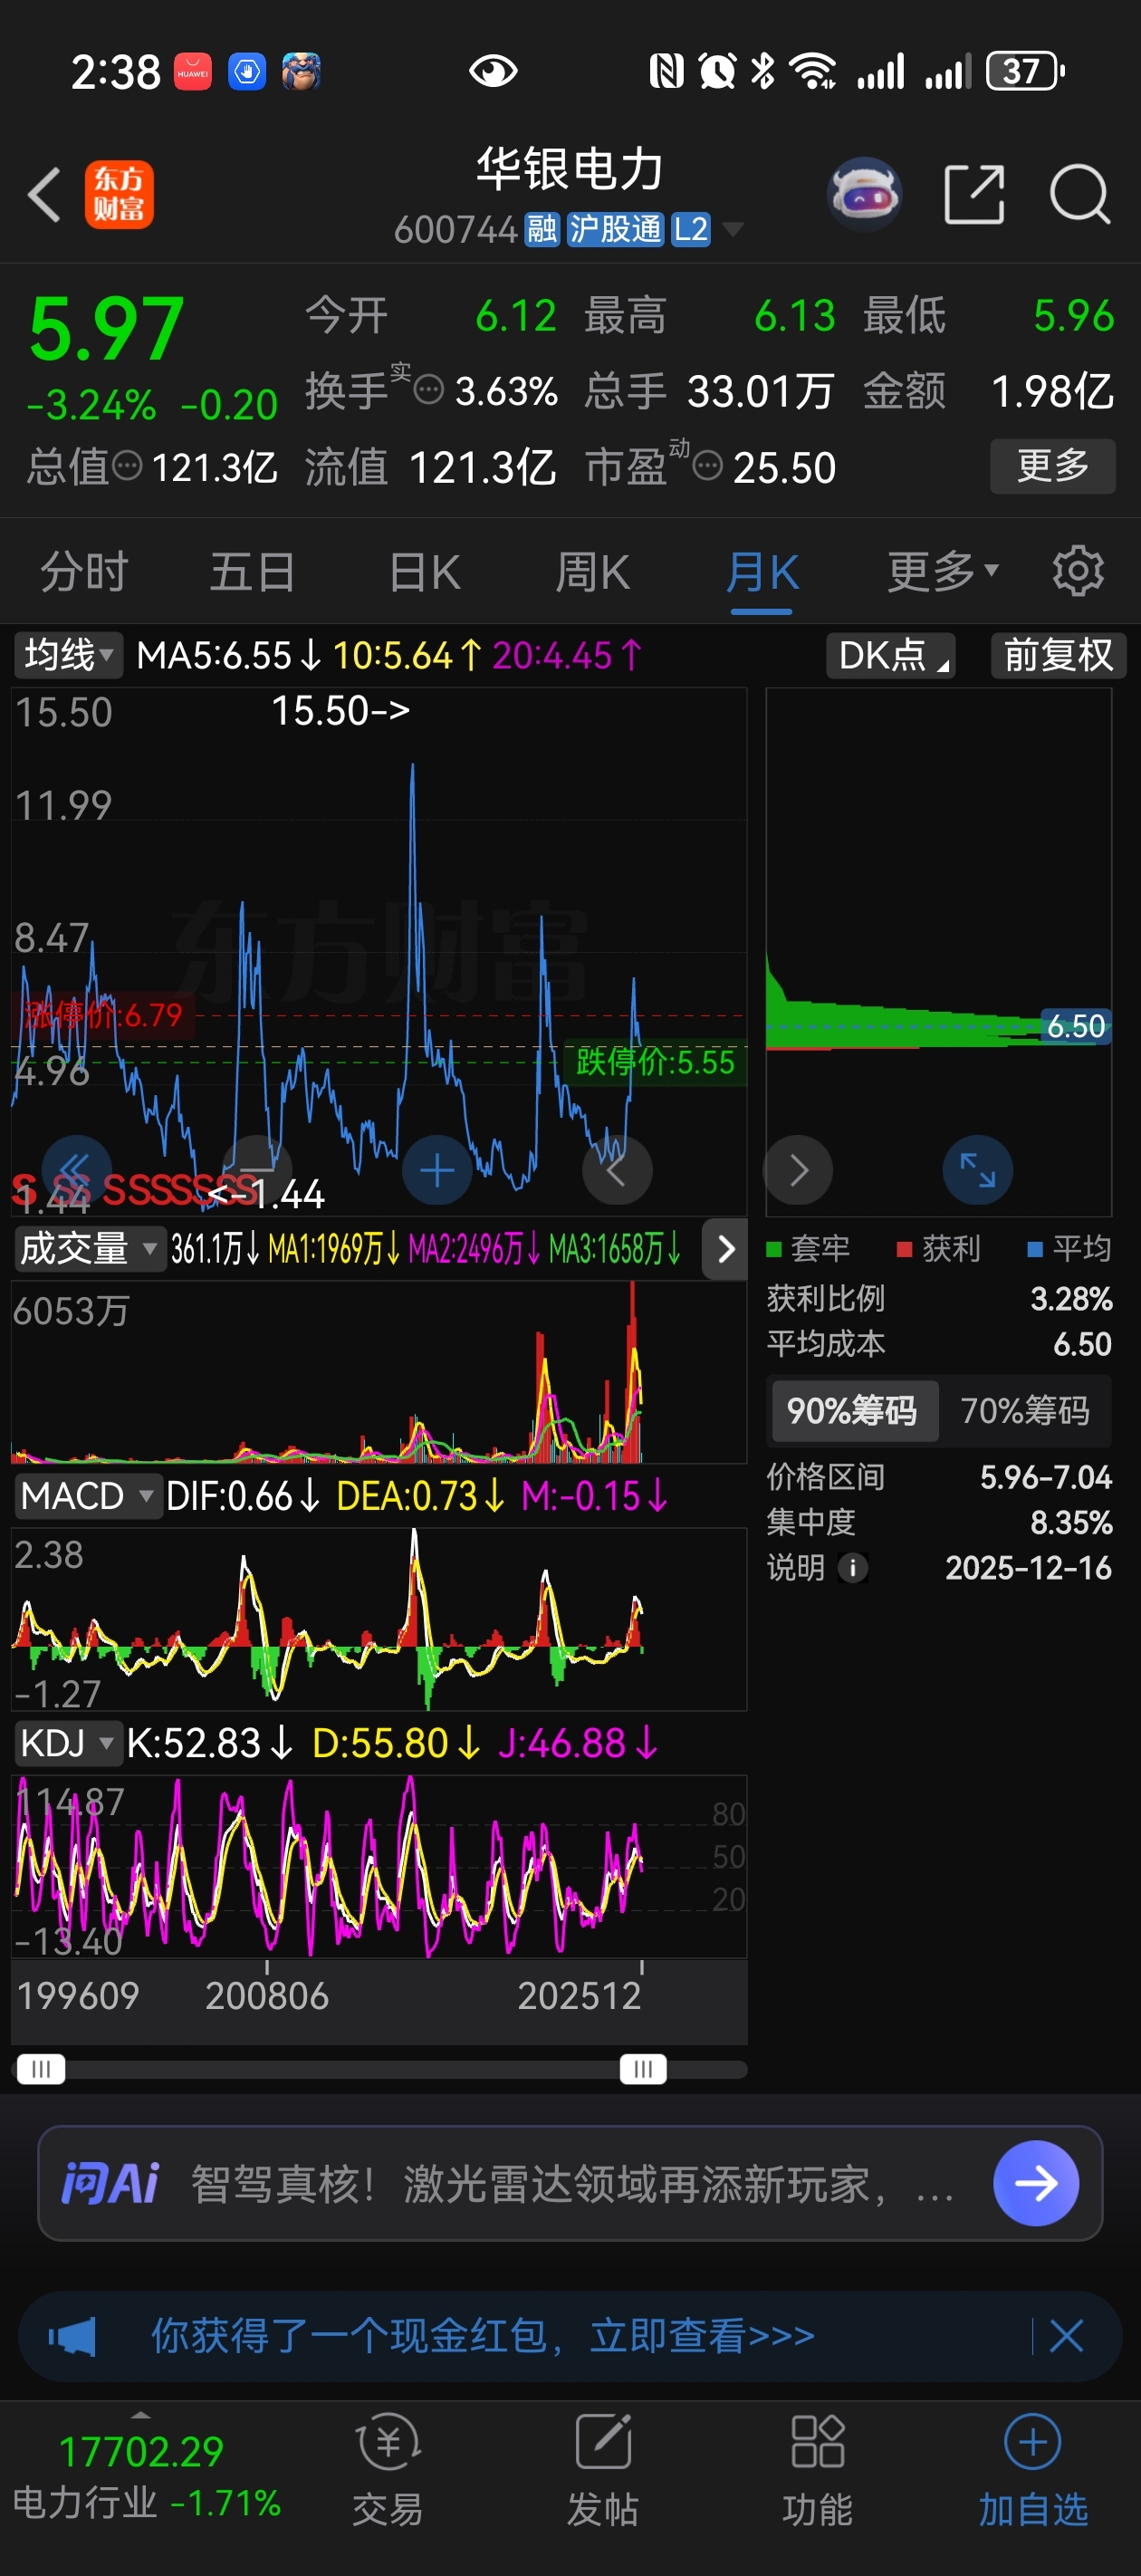Image resolution: width=1141 pixels, height=2576 pixels.
Task: Tap 2025-12-16 date value
Action: pos(1028,1567)
